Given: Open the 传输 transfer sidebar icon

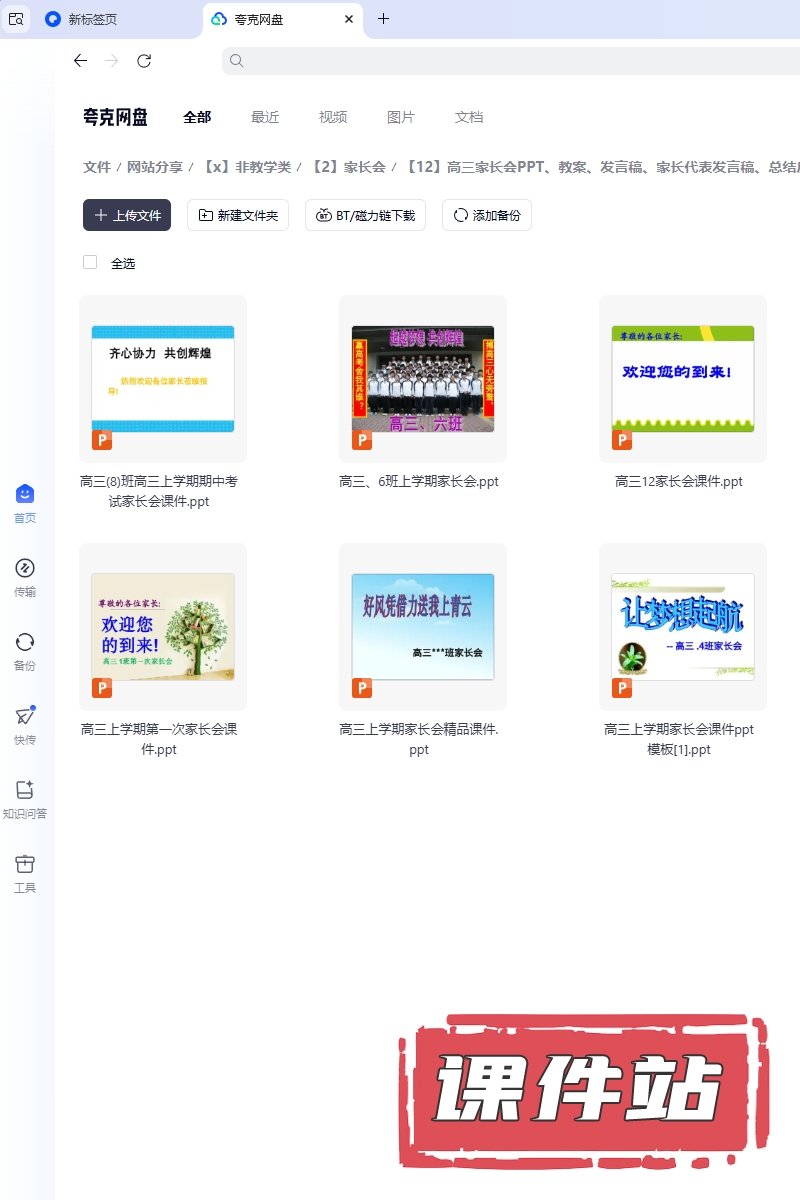Looking at the screenshot, I should coord(25,568).
